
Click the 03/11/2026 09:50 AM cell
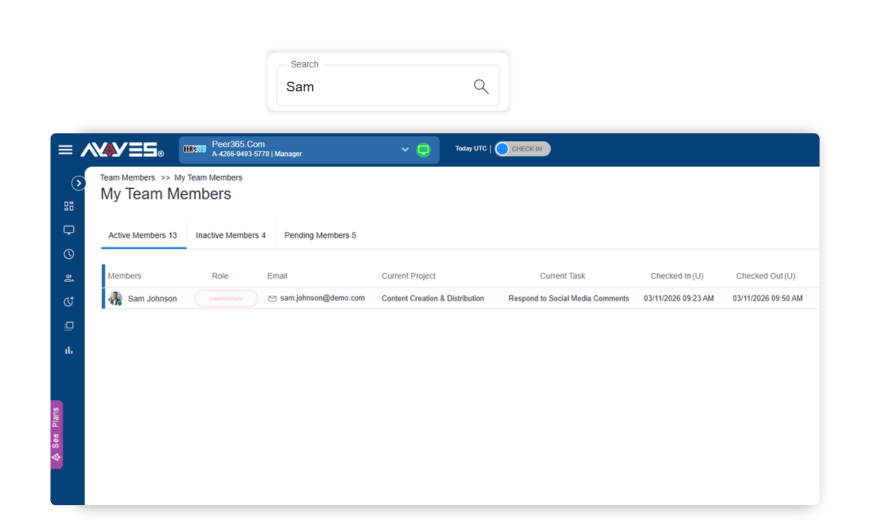point(767,299)
